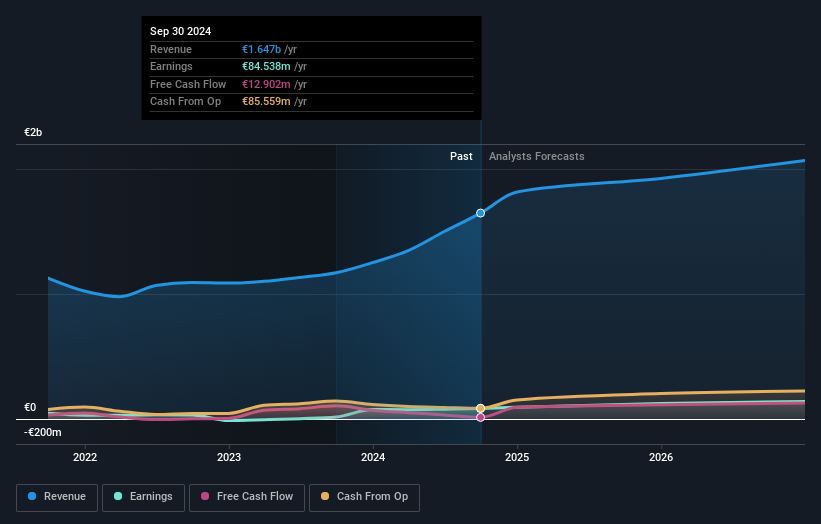Click the Analysts Forecasts label

pos(537,156)
